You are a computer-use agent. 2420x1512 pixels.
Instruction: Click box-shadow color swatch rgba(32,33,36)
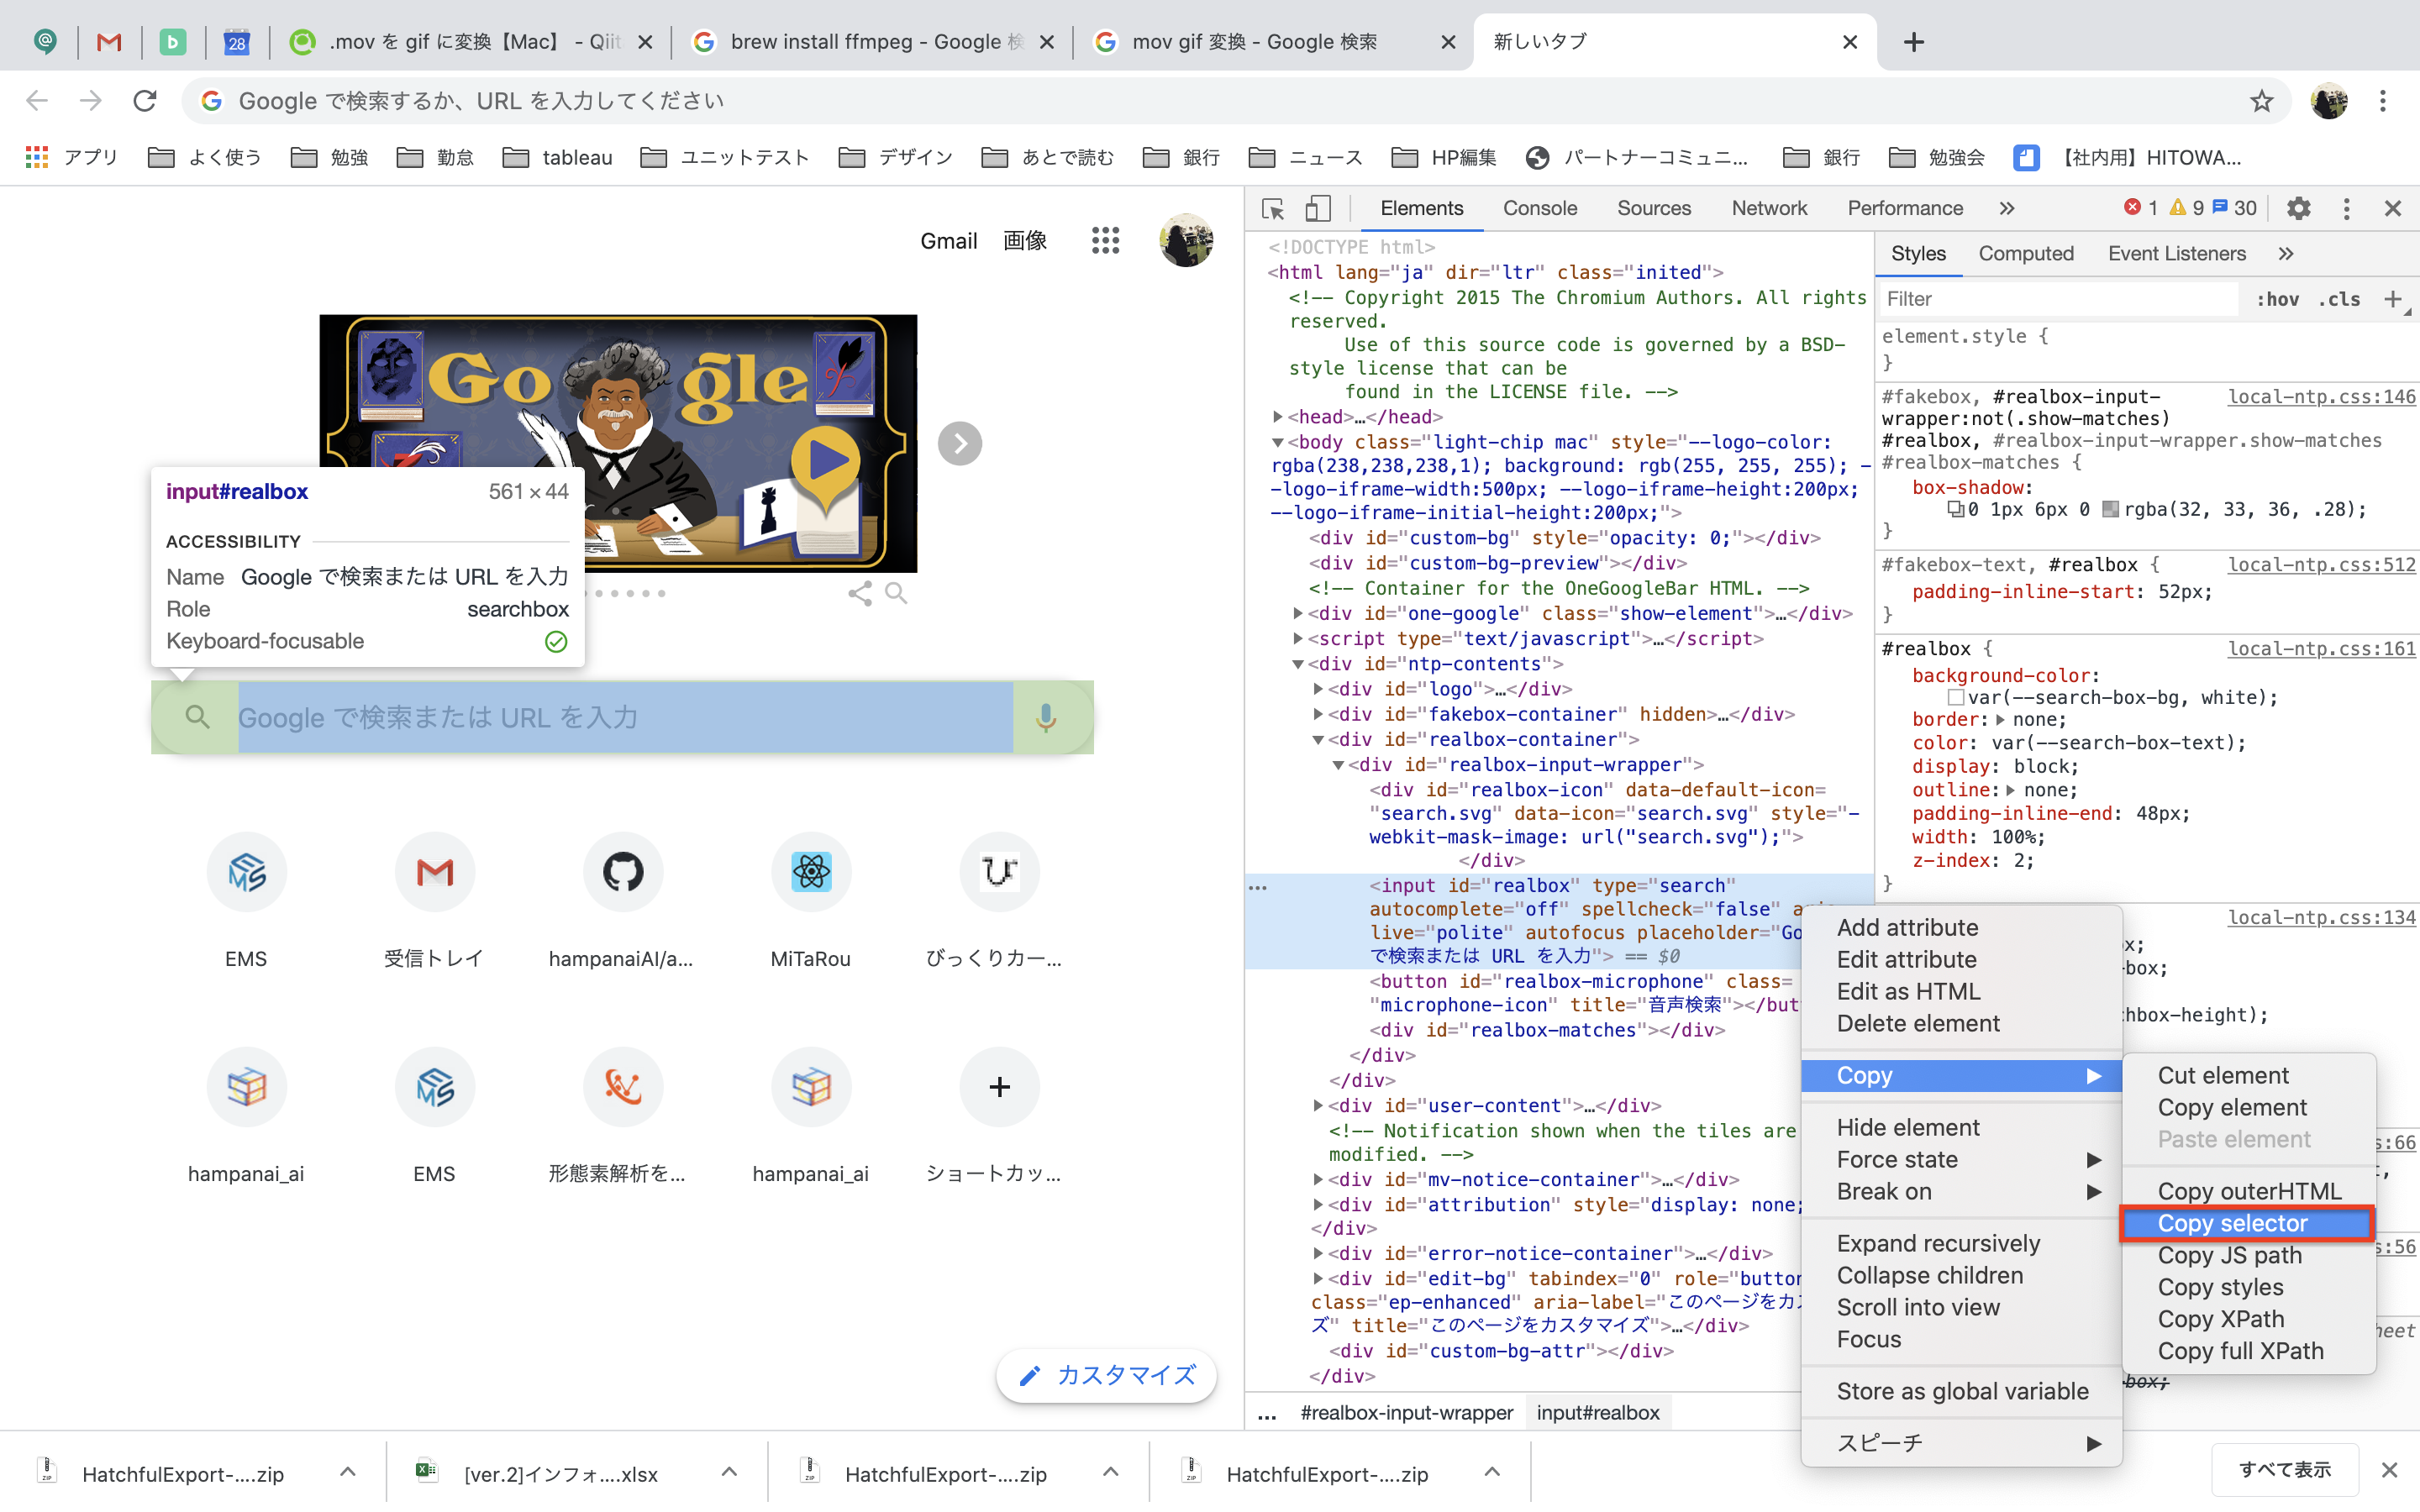(2110, 510)
